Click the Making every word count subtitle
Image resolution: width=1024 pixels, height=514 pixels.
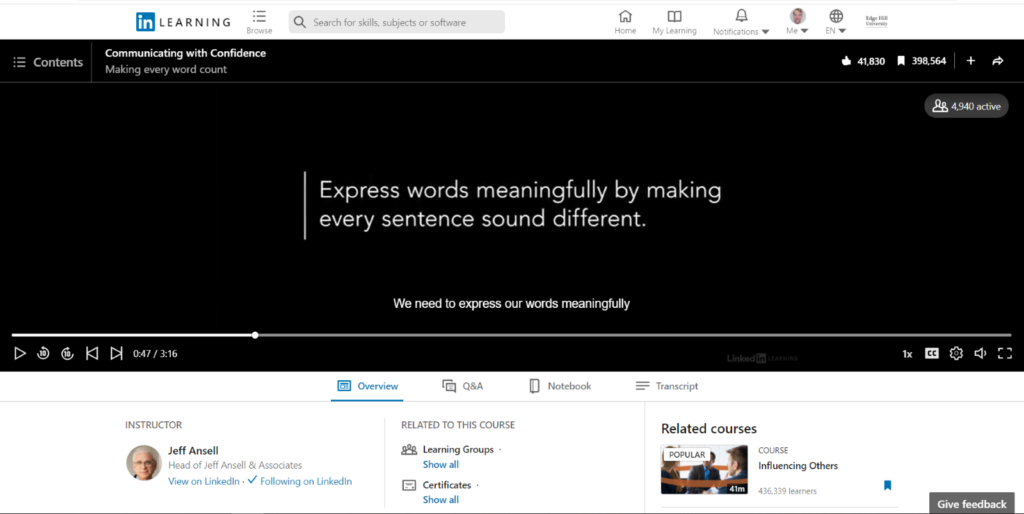click(166, 69)
